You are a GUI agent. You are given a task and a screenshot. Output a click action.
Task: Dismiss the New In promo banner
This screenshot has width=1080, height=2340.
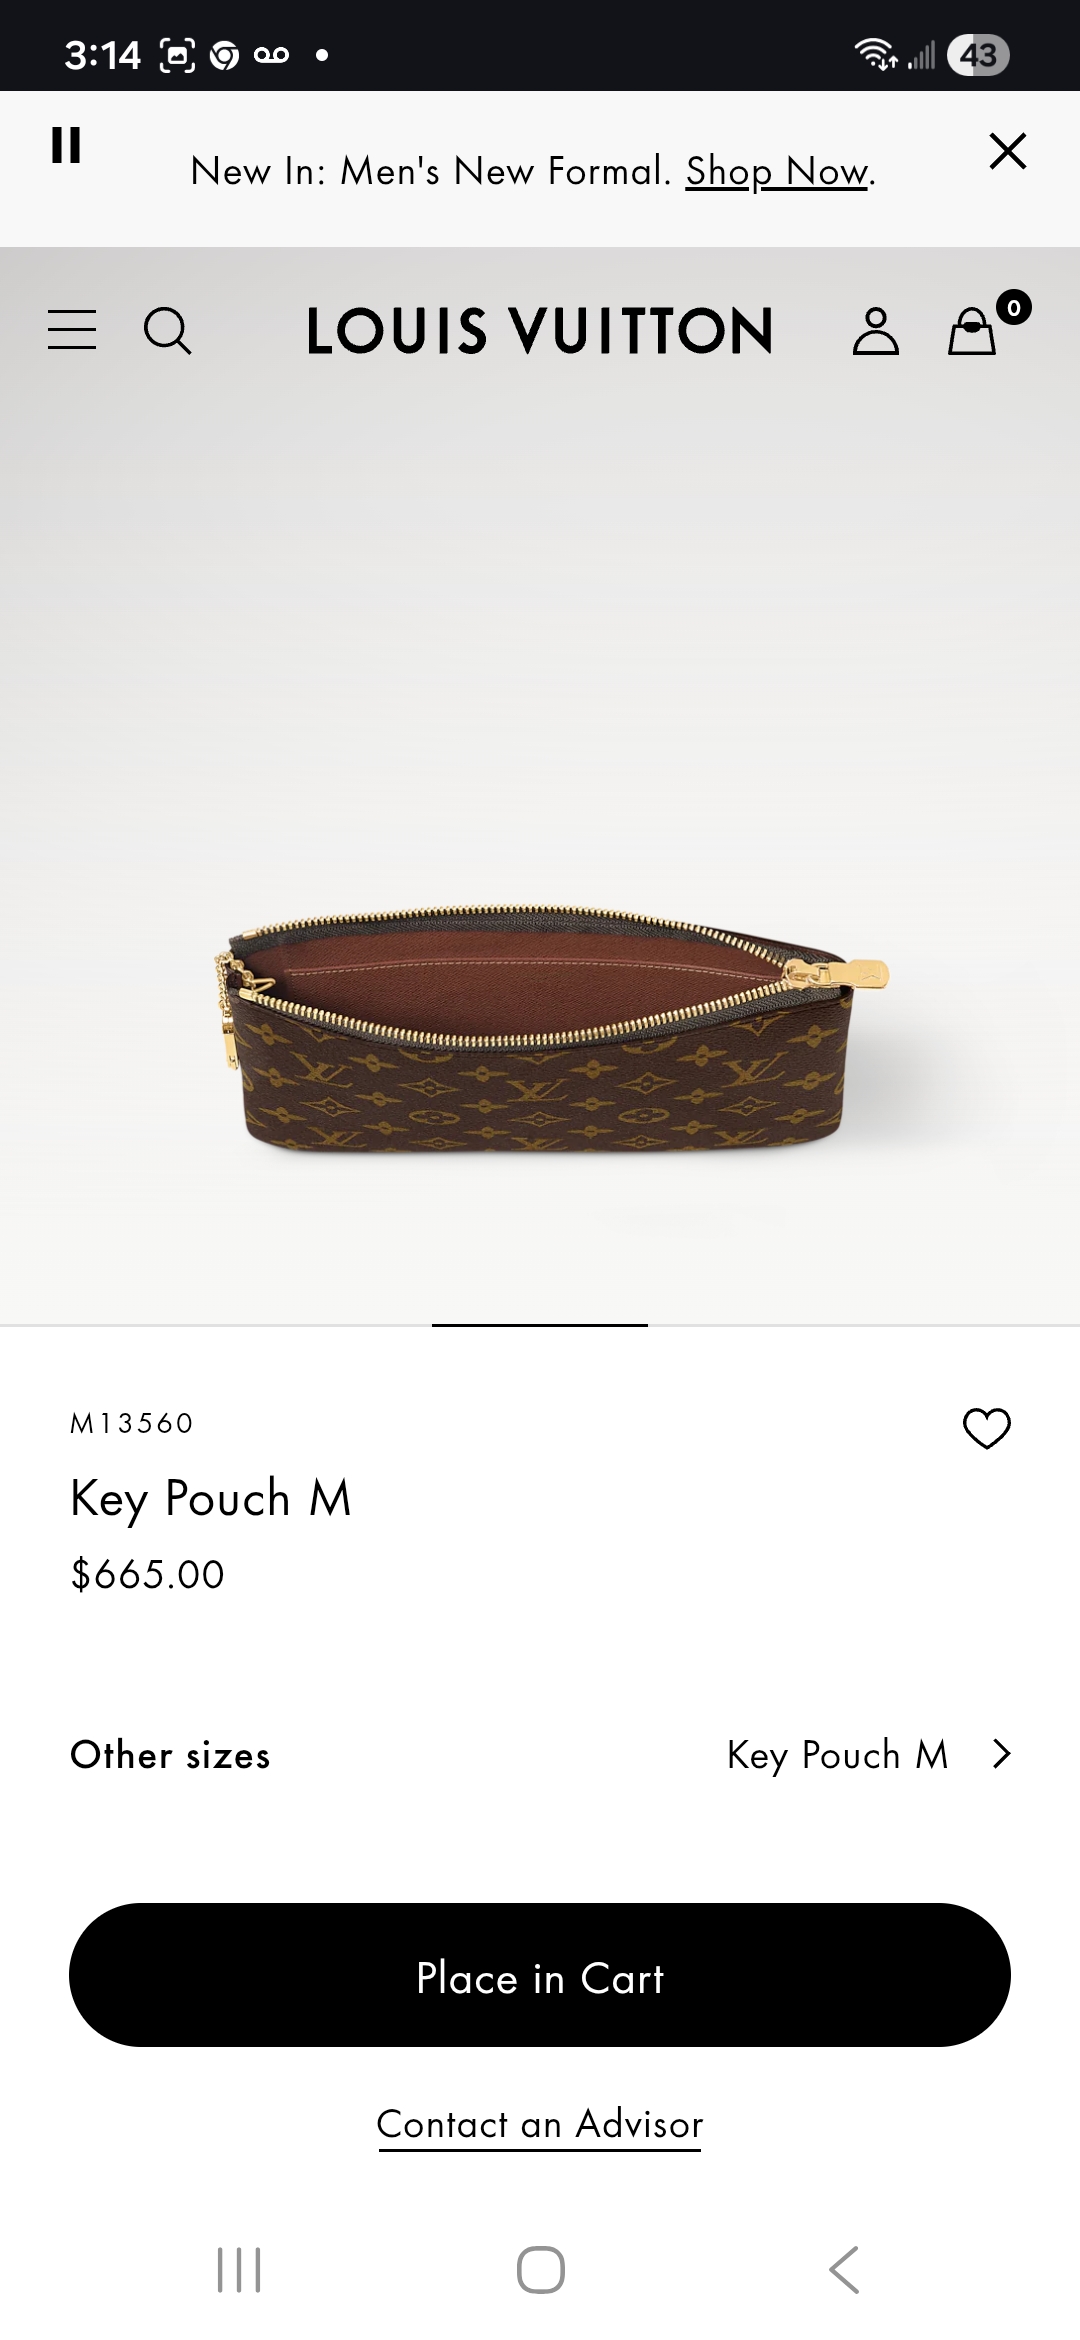1008,151
